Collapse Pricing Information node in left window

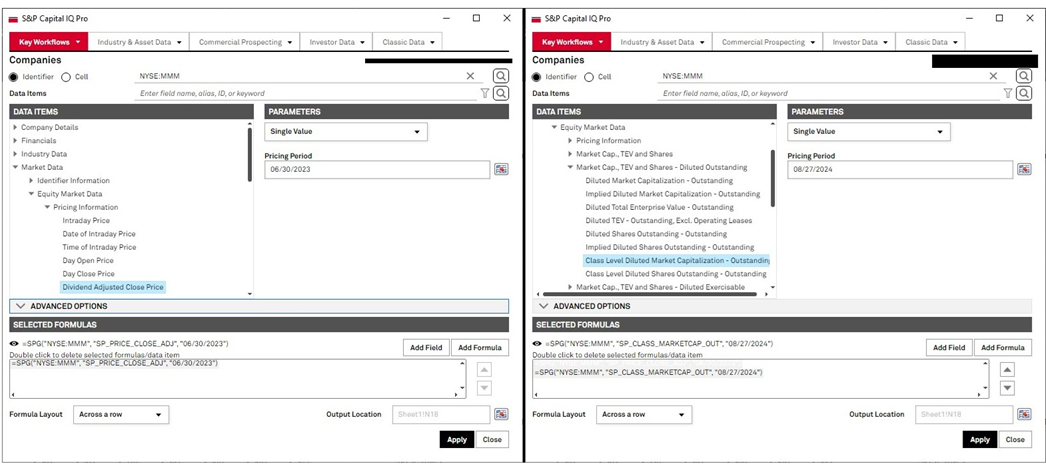pos(47,207)
